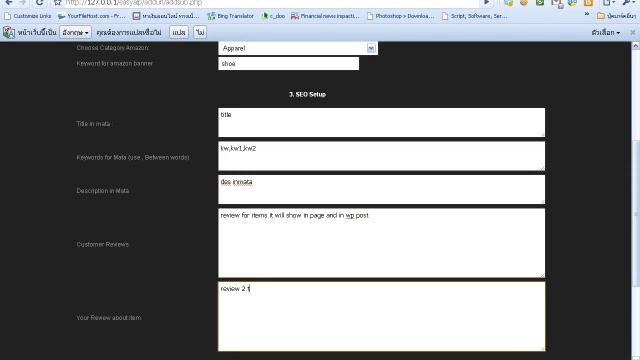Open the c_doo bookmark
The image size is (640, 360).
point(273,16)
